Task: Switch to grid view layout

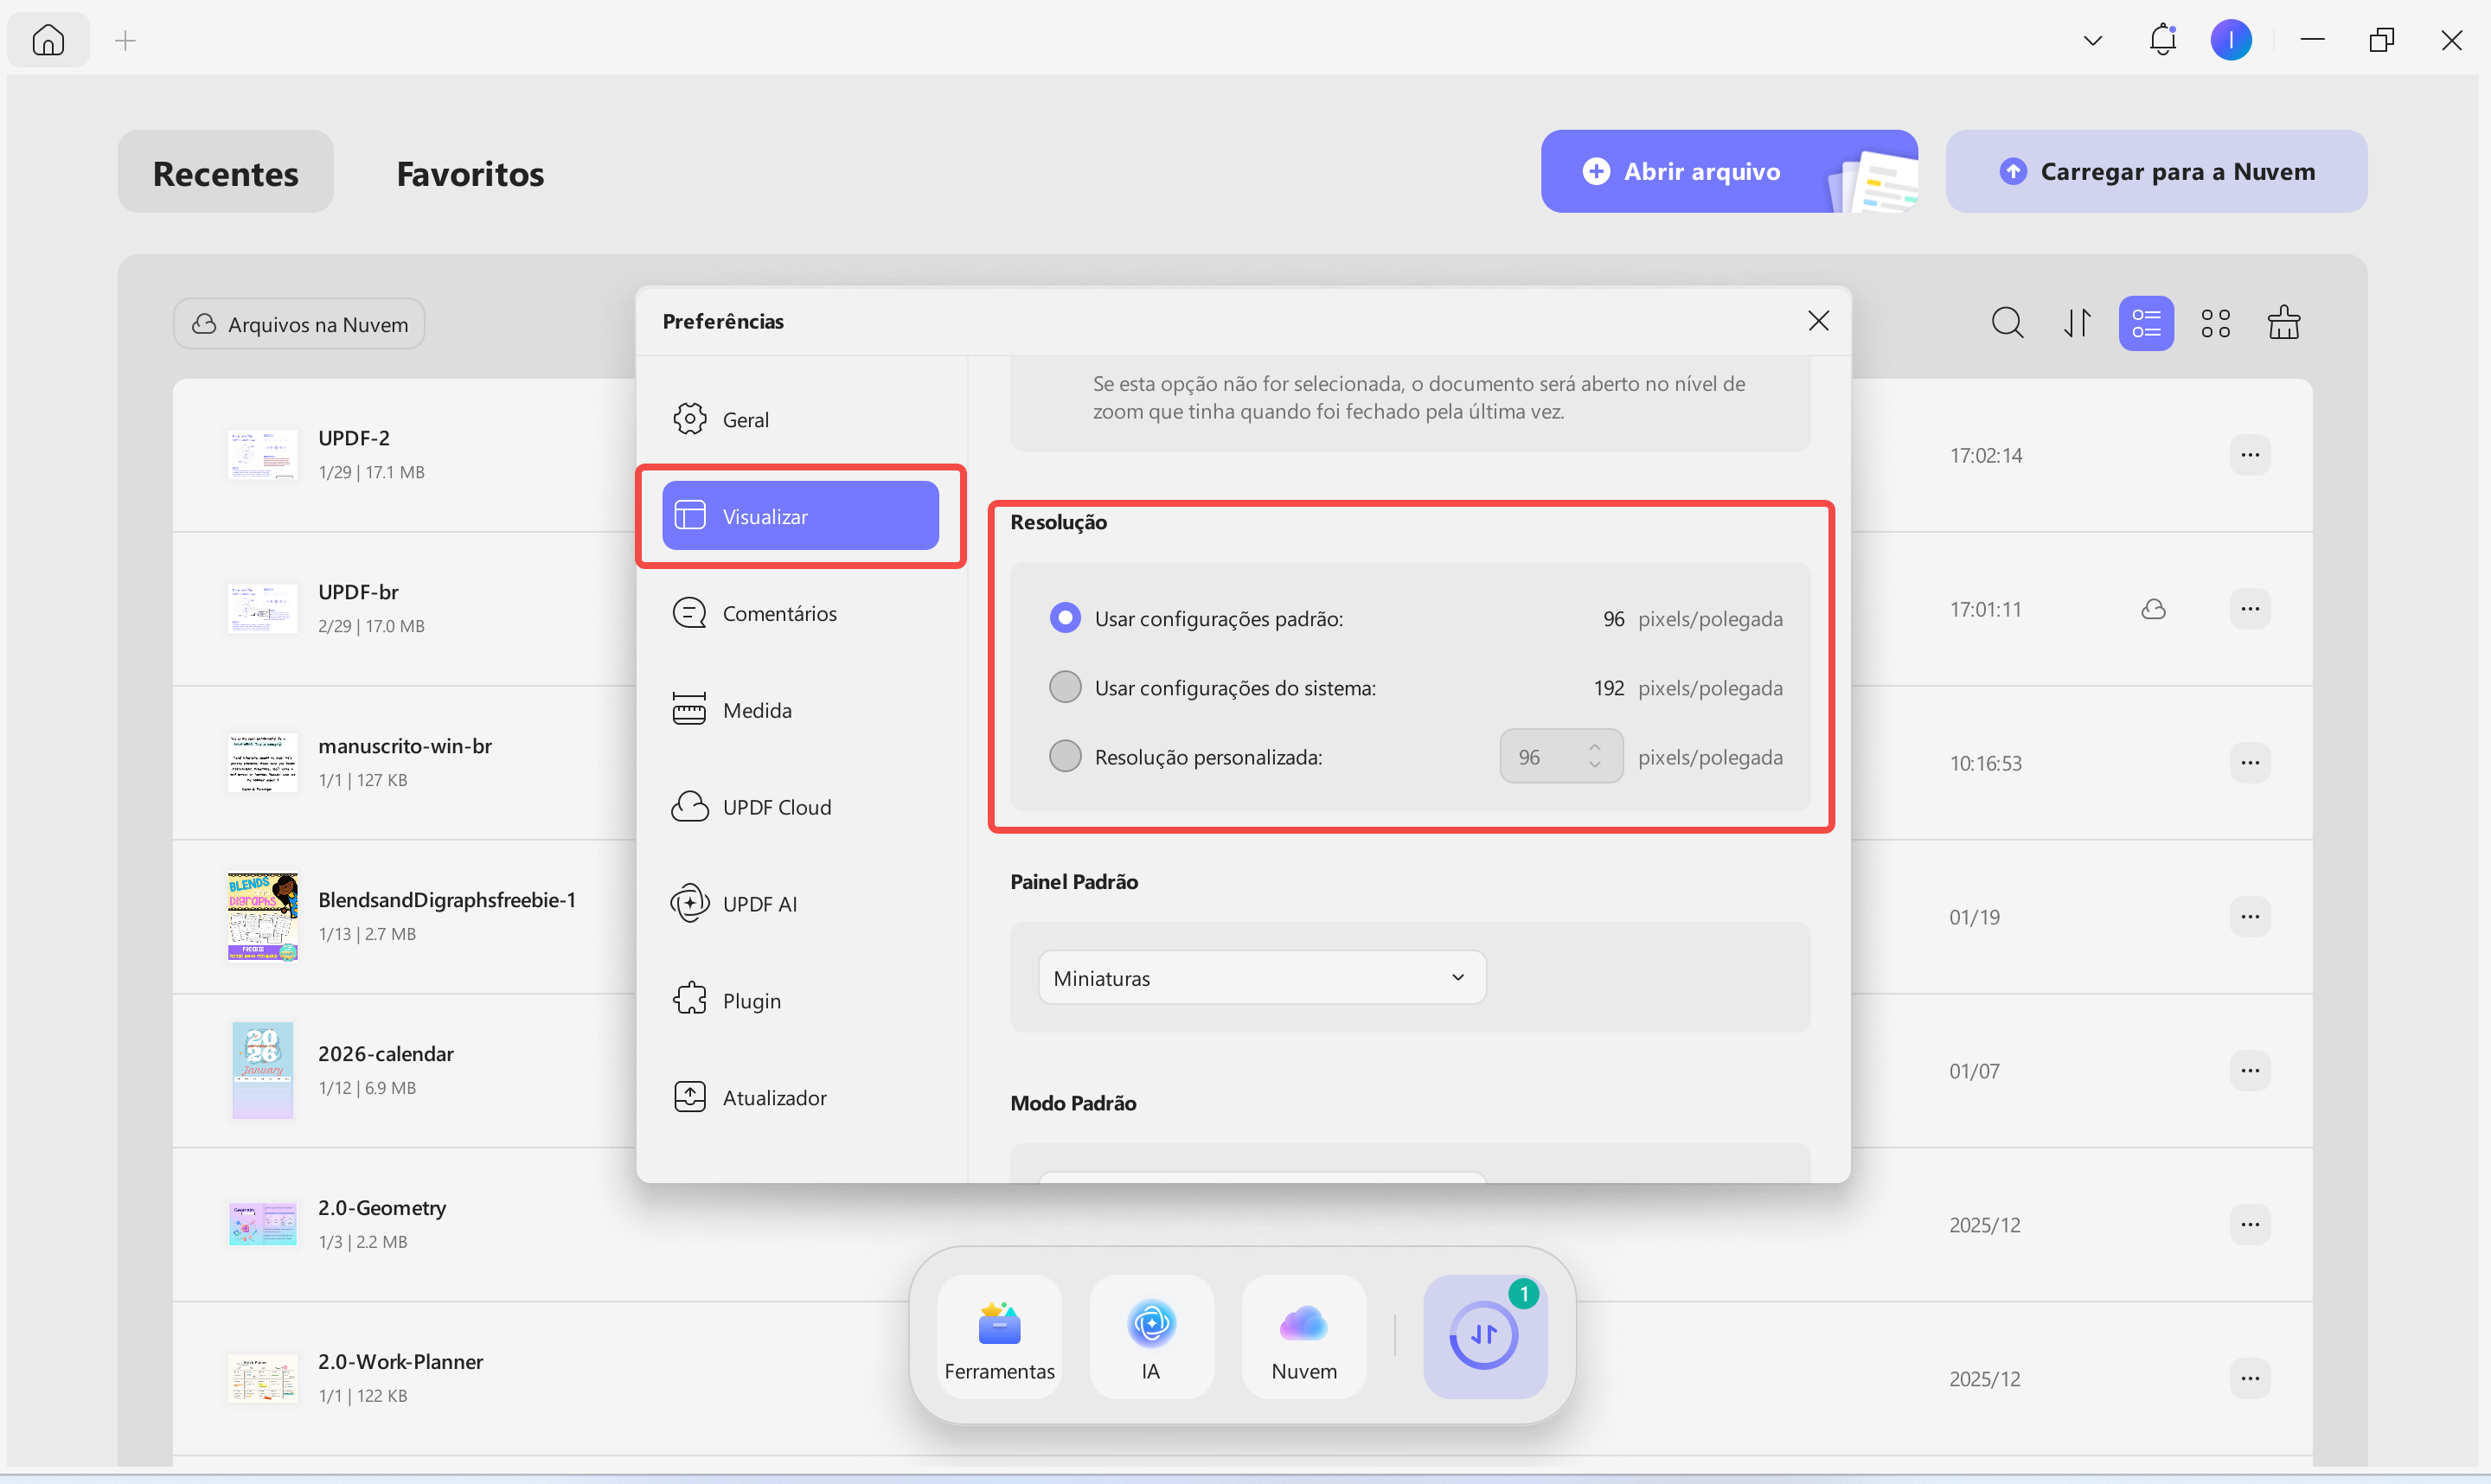Action: pyautogui.click(x=2215, y=323)
